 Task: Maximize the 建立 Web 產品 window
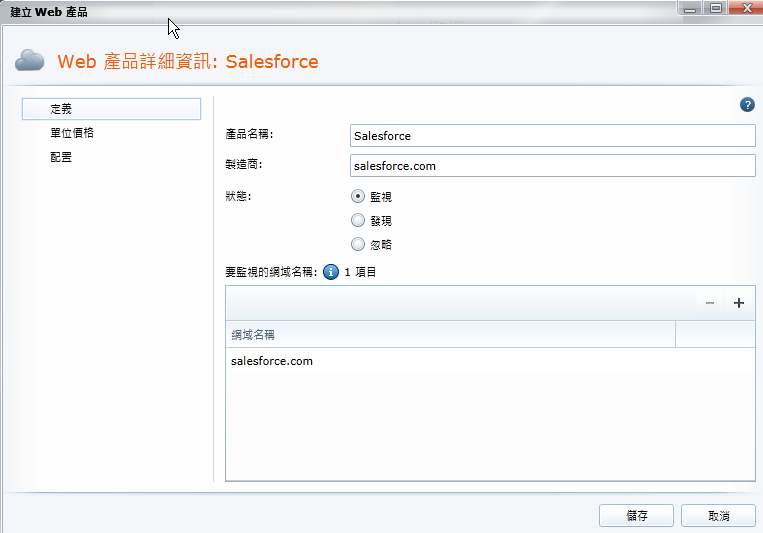716,8
